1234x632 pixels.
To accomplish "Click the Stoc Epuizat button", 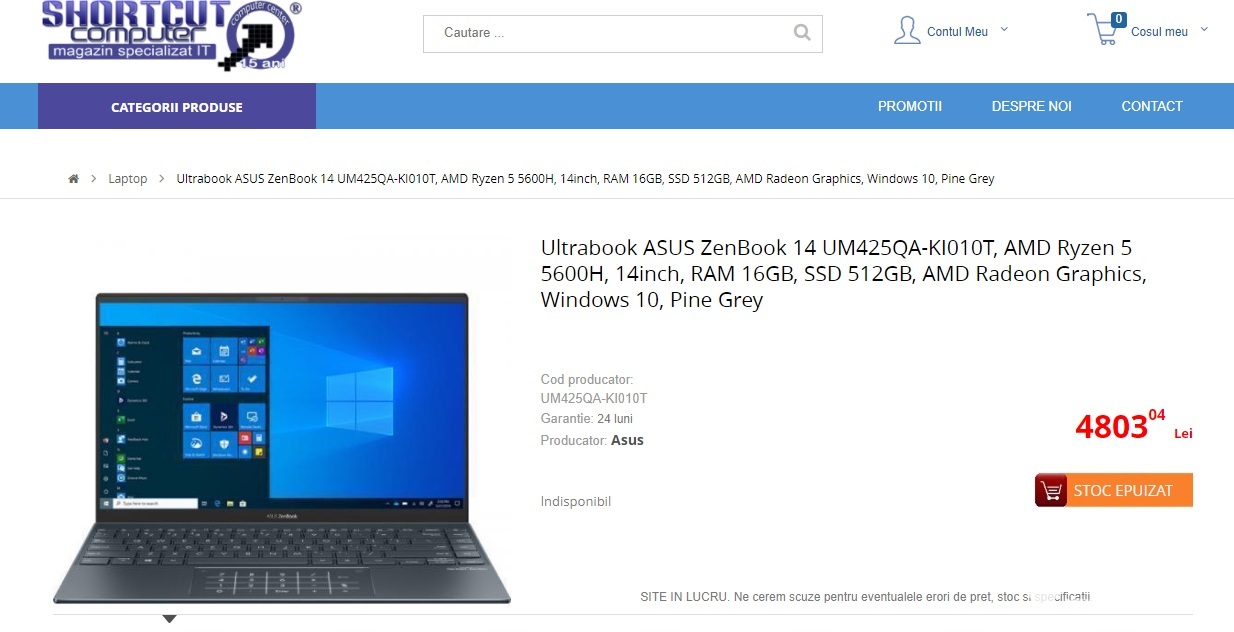I will point(1114,490).
